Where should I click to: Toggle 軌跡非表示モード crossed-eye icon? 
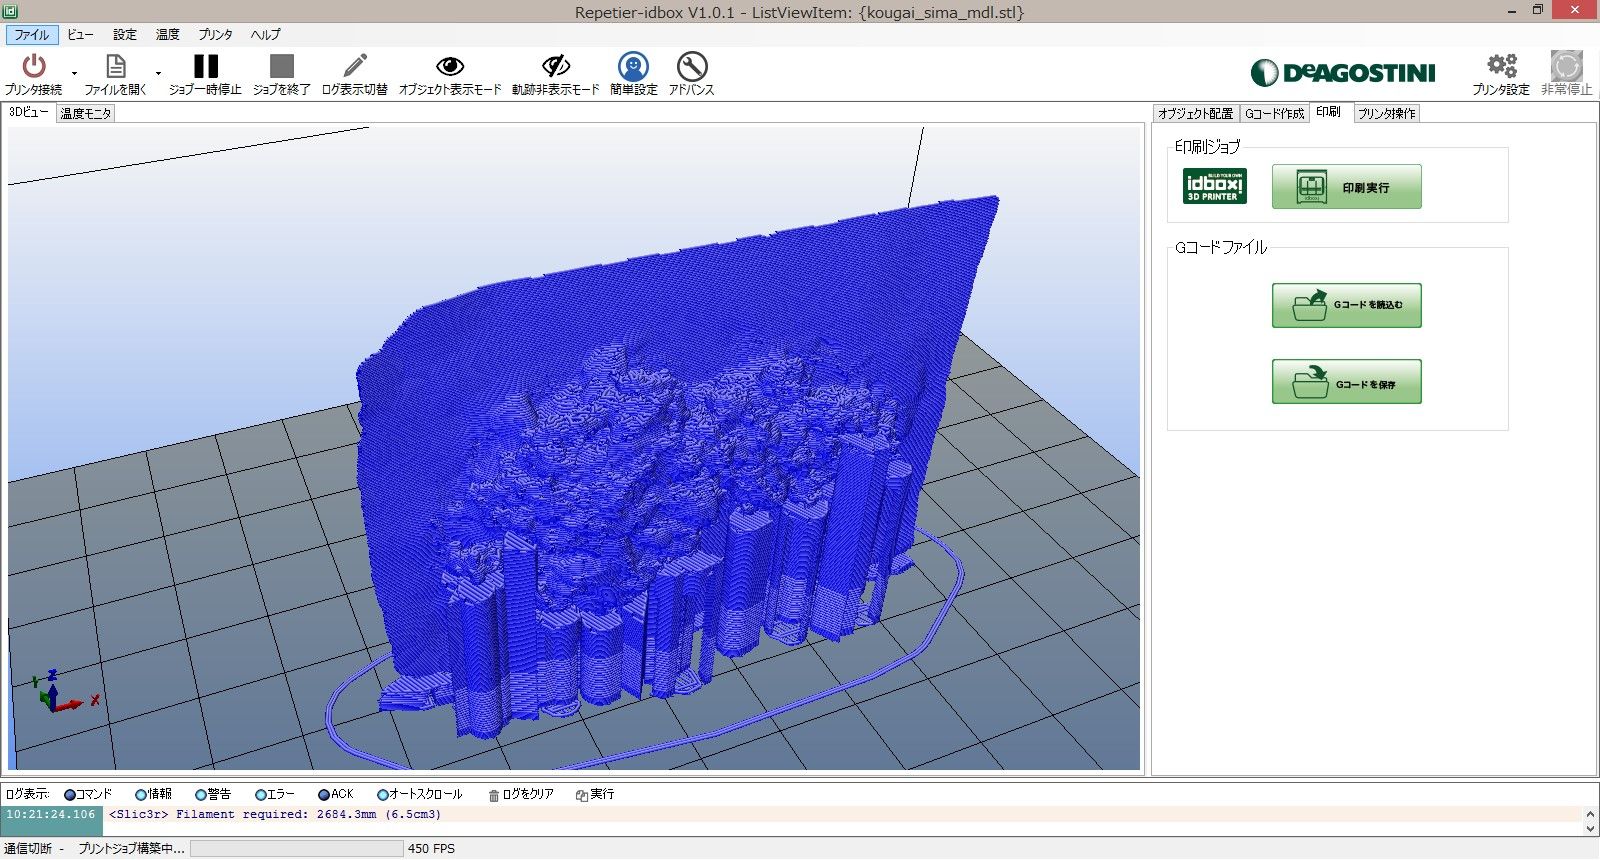tap(555, 67)
